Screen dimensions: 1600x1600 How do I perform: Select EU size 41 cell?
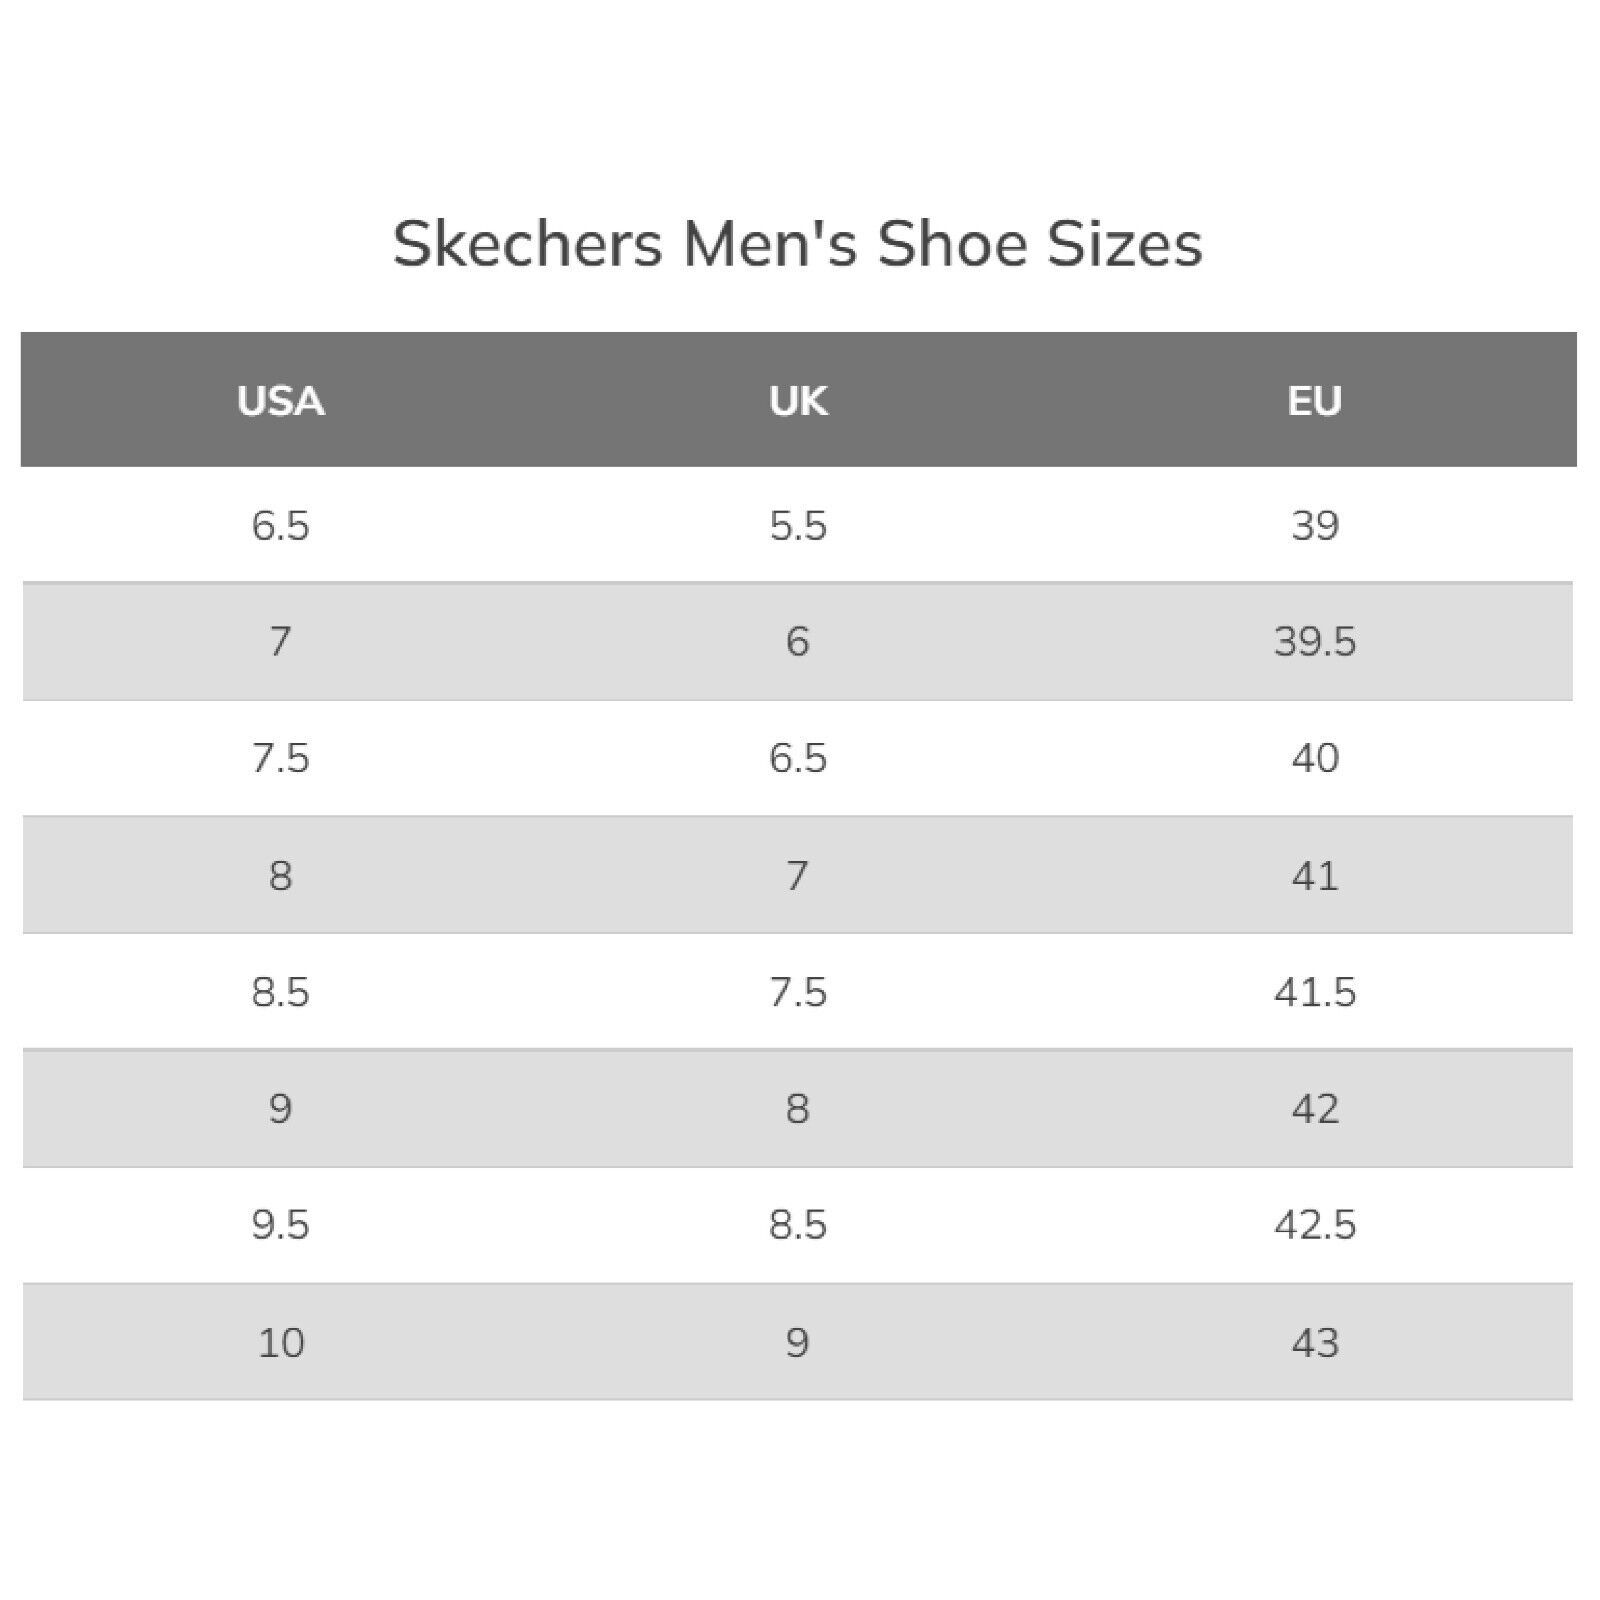(x=1315, y=876)
